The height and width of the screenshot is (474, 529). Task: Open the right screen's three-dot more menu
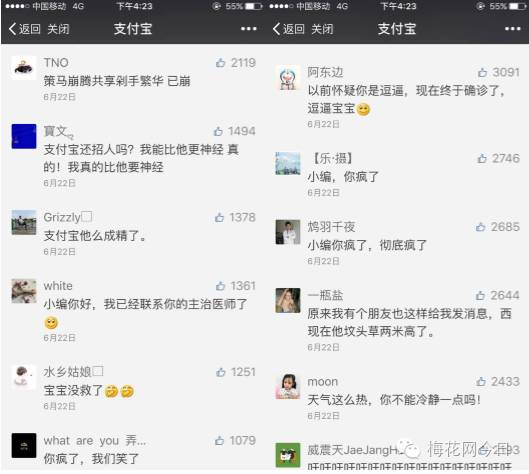512,29
